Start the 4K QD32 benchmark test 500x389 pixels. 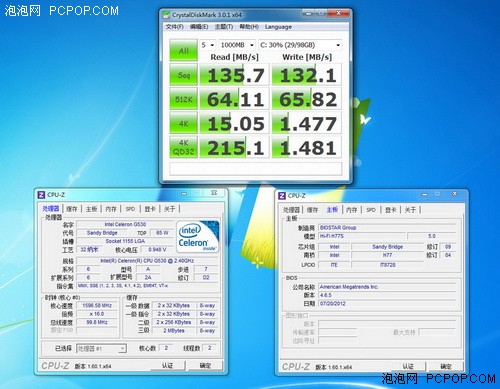[183, 147]
